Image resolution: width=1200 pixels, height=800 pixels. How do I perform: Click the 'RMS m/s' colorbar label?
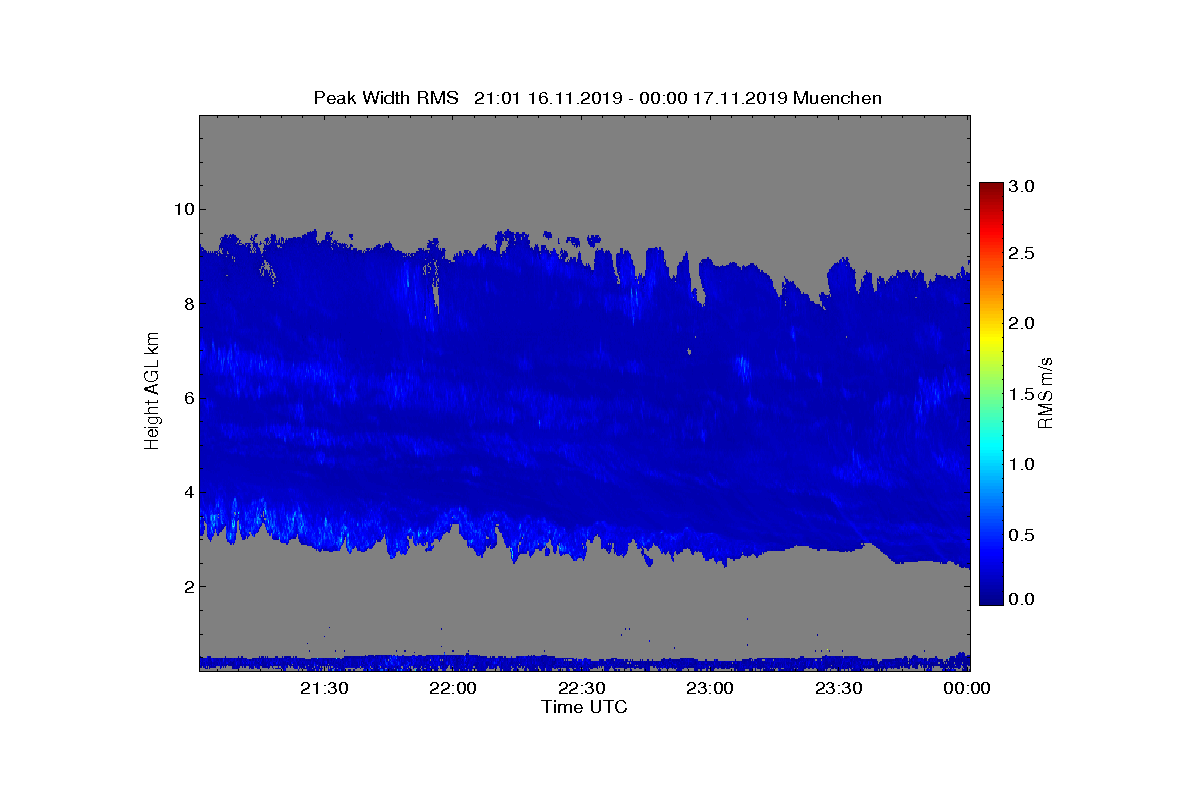[x=1046, y=393]
